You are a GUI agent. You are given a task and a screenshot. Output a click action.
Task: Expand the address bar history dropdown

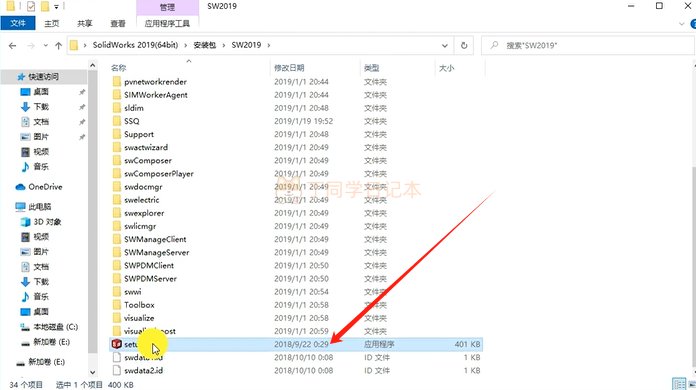click(x=444, y=45)
